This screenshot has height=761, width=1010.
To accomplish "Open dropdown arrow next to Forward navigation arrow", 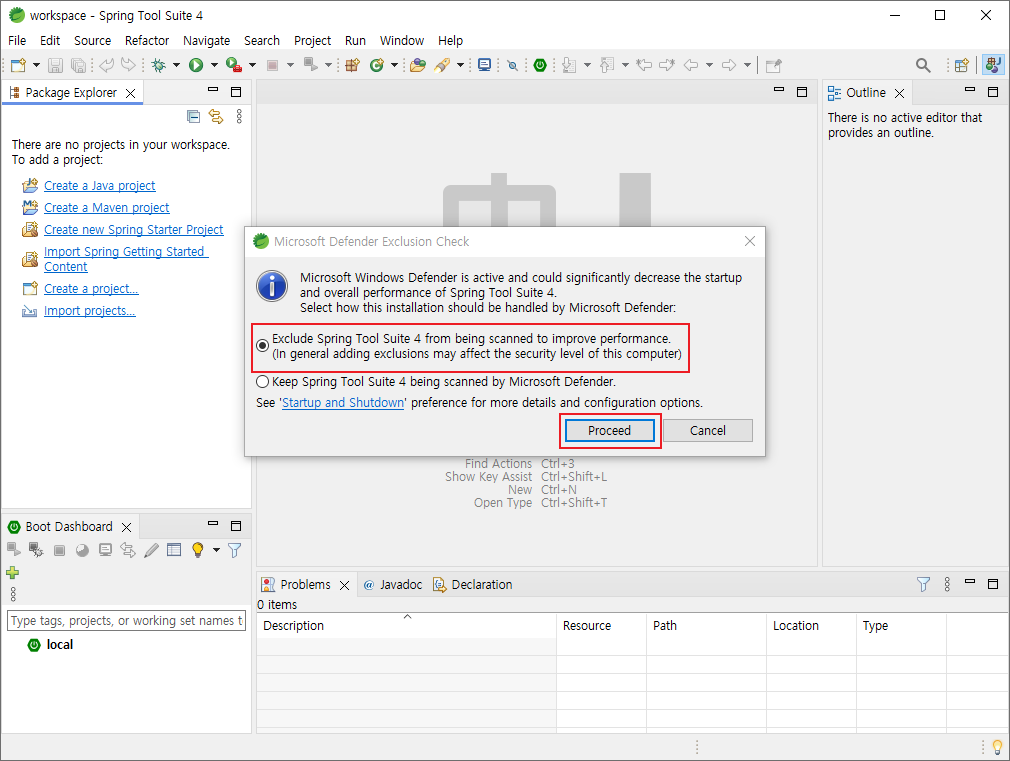I will coord(747,65).
